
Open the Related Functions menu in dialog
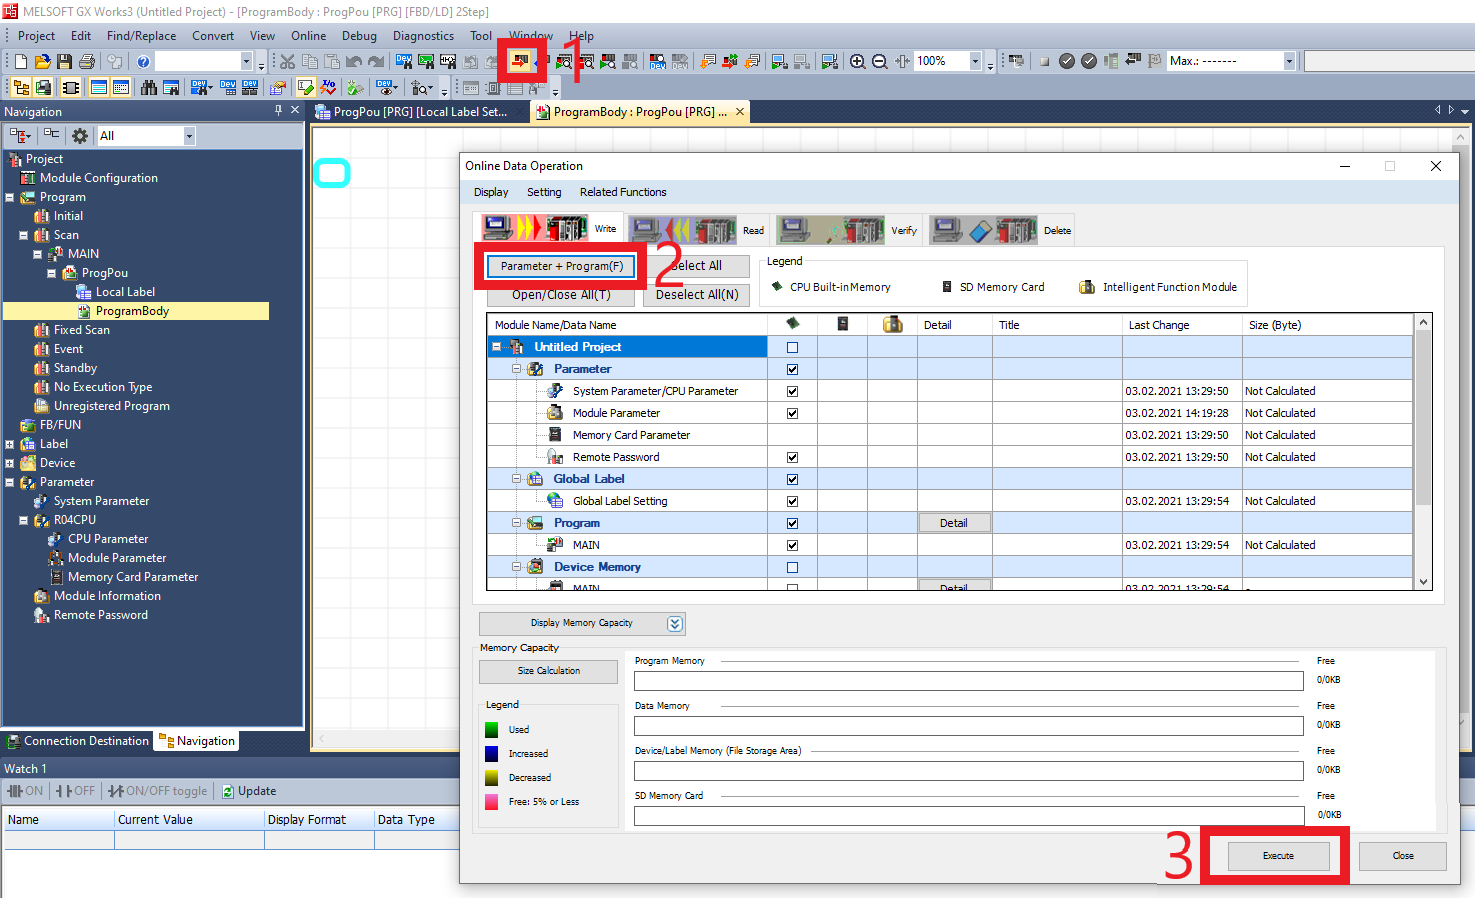pyautogui.click(x=623, y=192)
